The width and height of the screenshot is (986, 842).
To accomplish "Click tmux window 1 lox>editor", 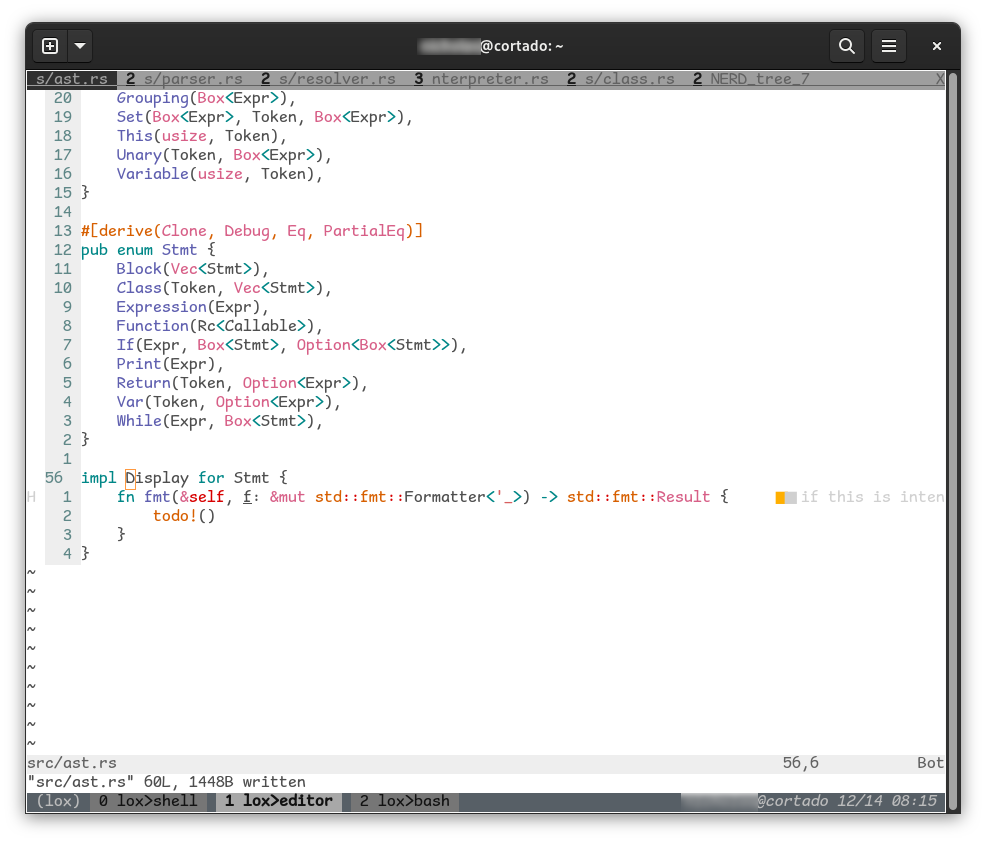I will (x=278, y=801).
